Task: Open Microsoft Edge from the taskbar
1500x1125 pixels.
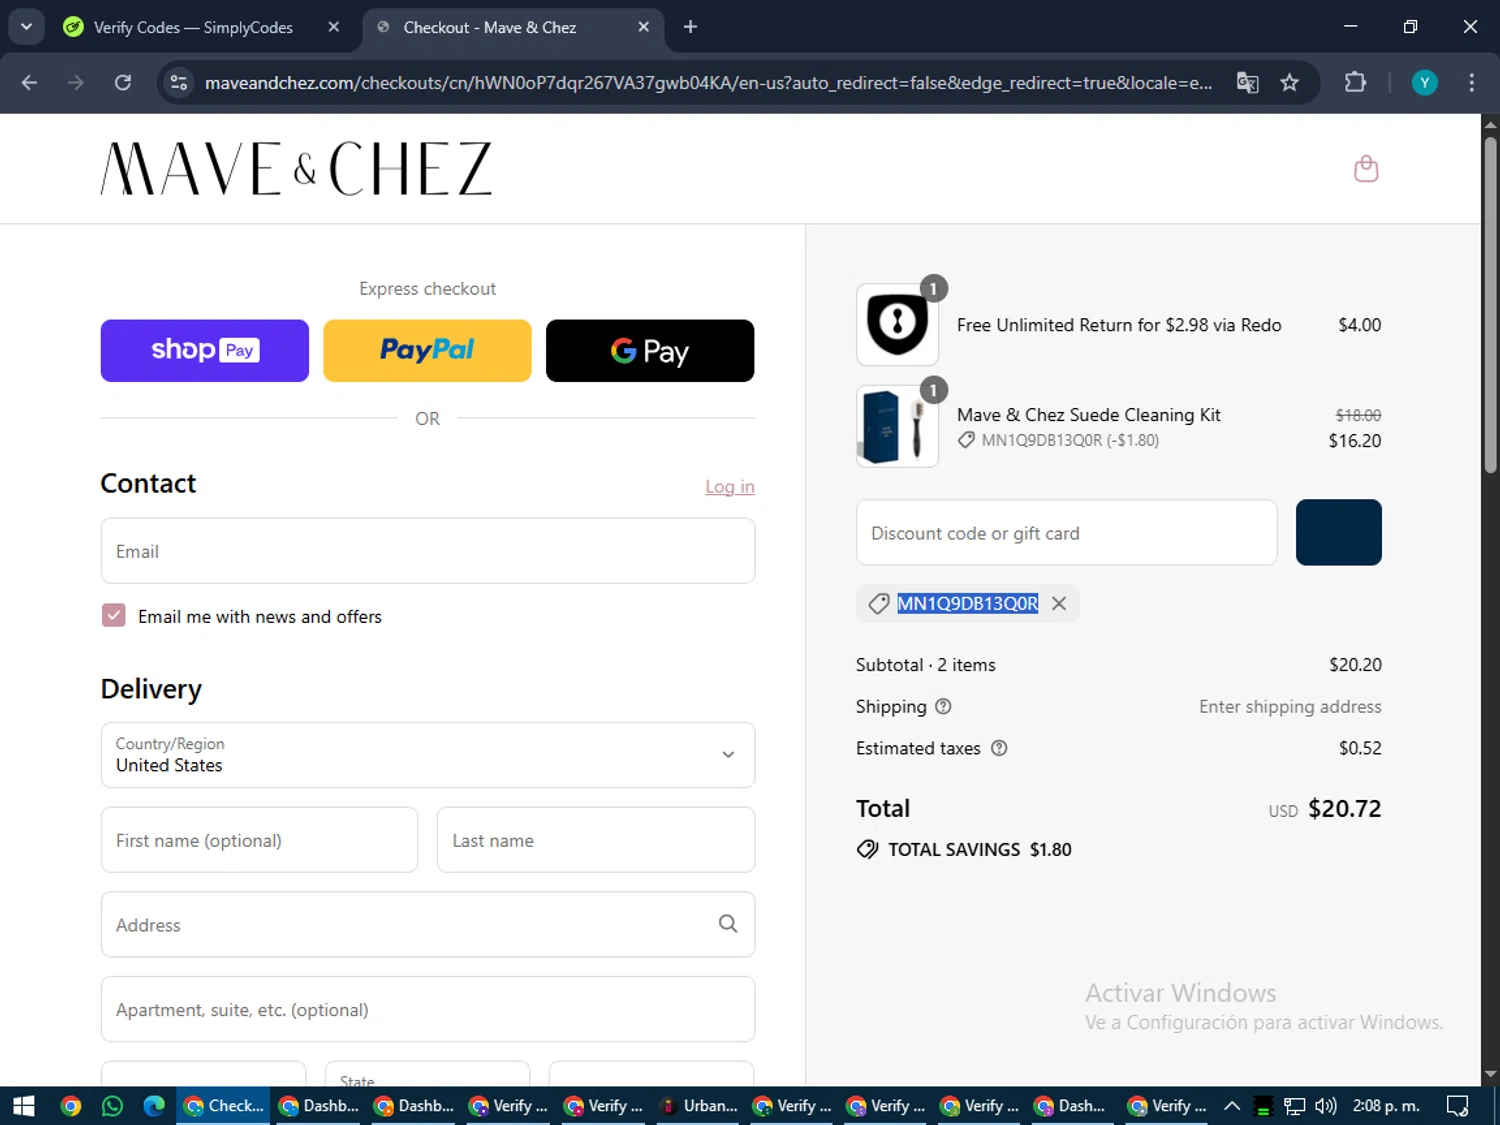Action: [154, 1106]
